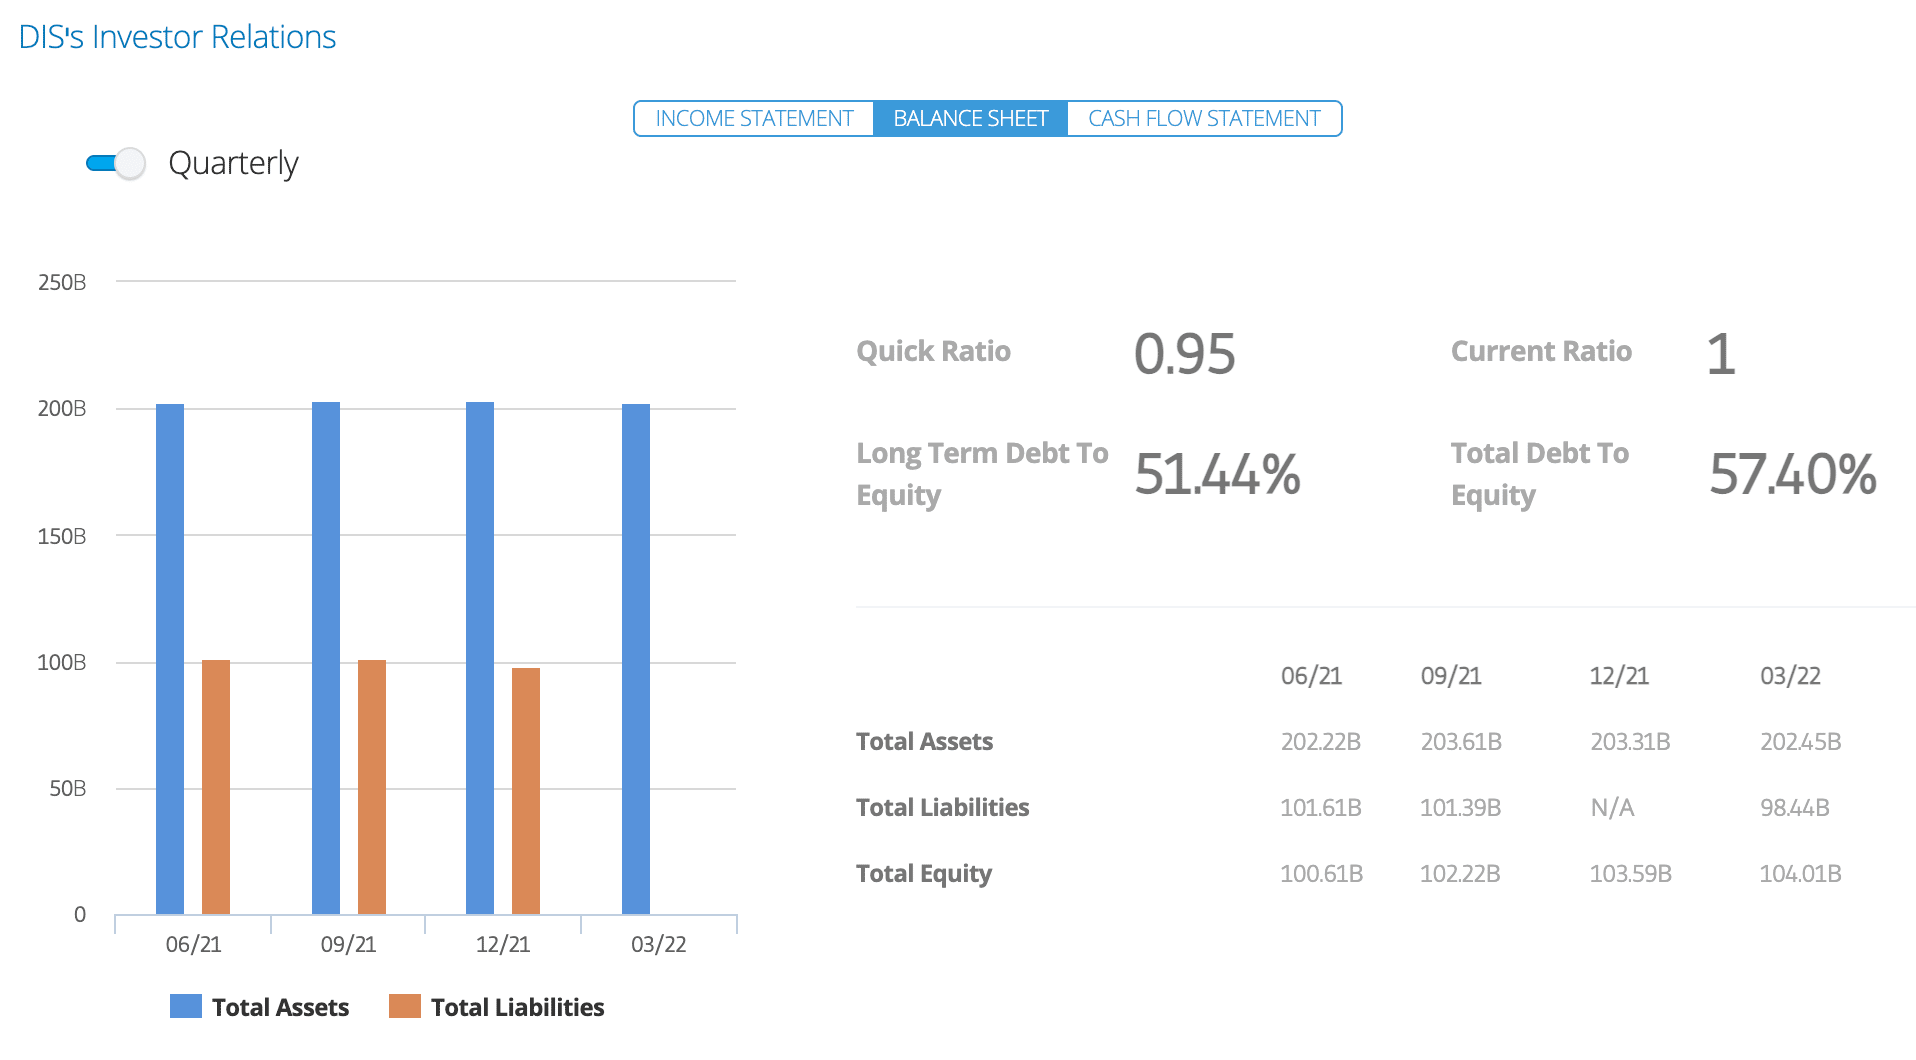Click the Quick Ratio value 0.95
The image size is (1916, 1060).
(x=1184, y=354)
